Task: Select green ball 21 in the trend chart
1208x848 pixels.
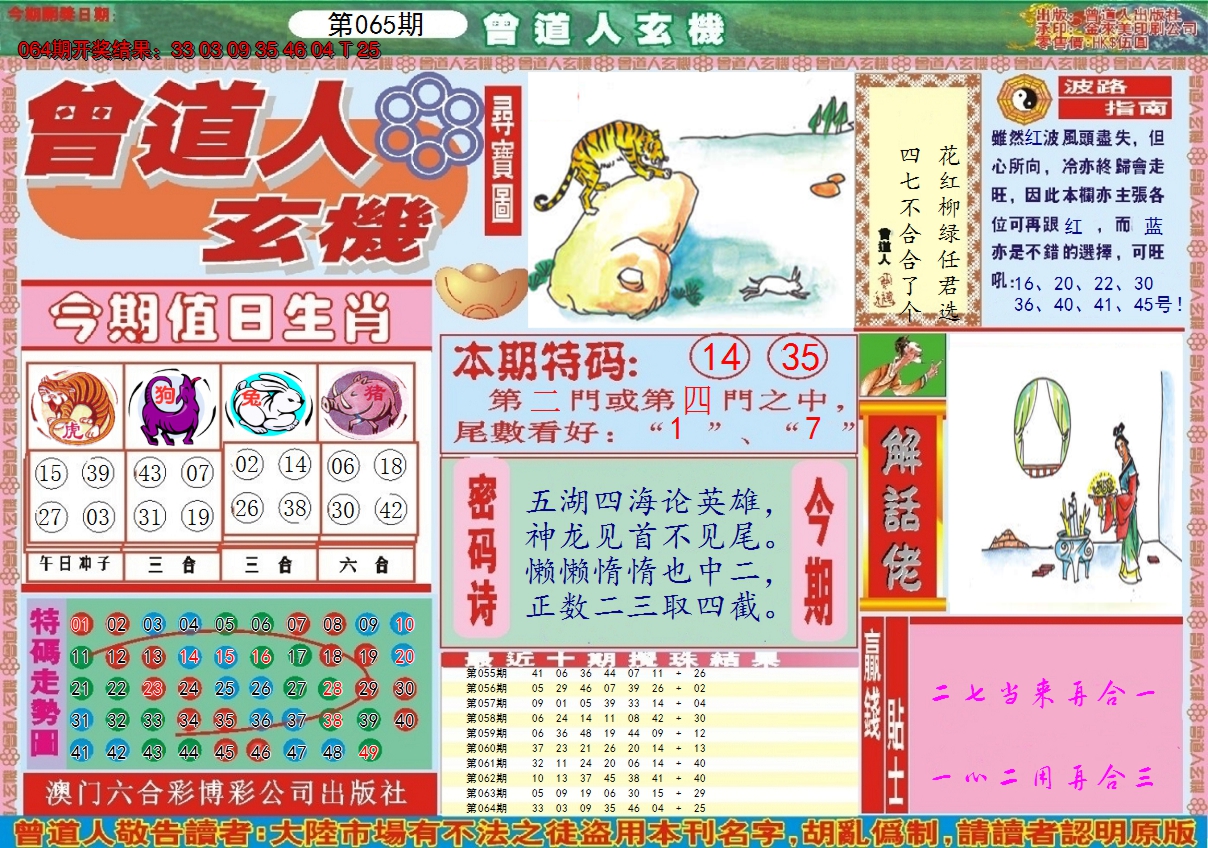Action: tap(81, 689)
